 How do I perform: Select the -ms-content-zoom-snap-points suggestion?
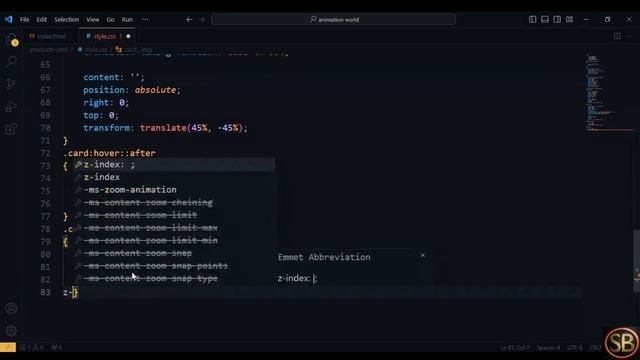click(x=174, y=266)
